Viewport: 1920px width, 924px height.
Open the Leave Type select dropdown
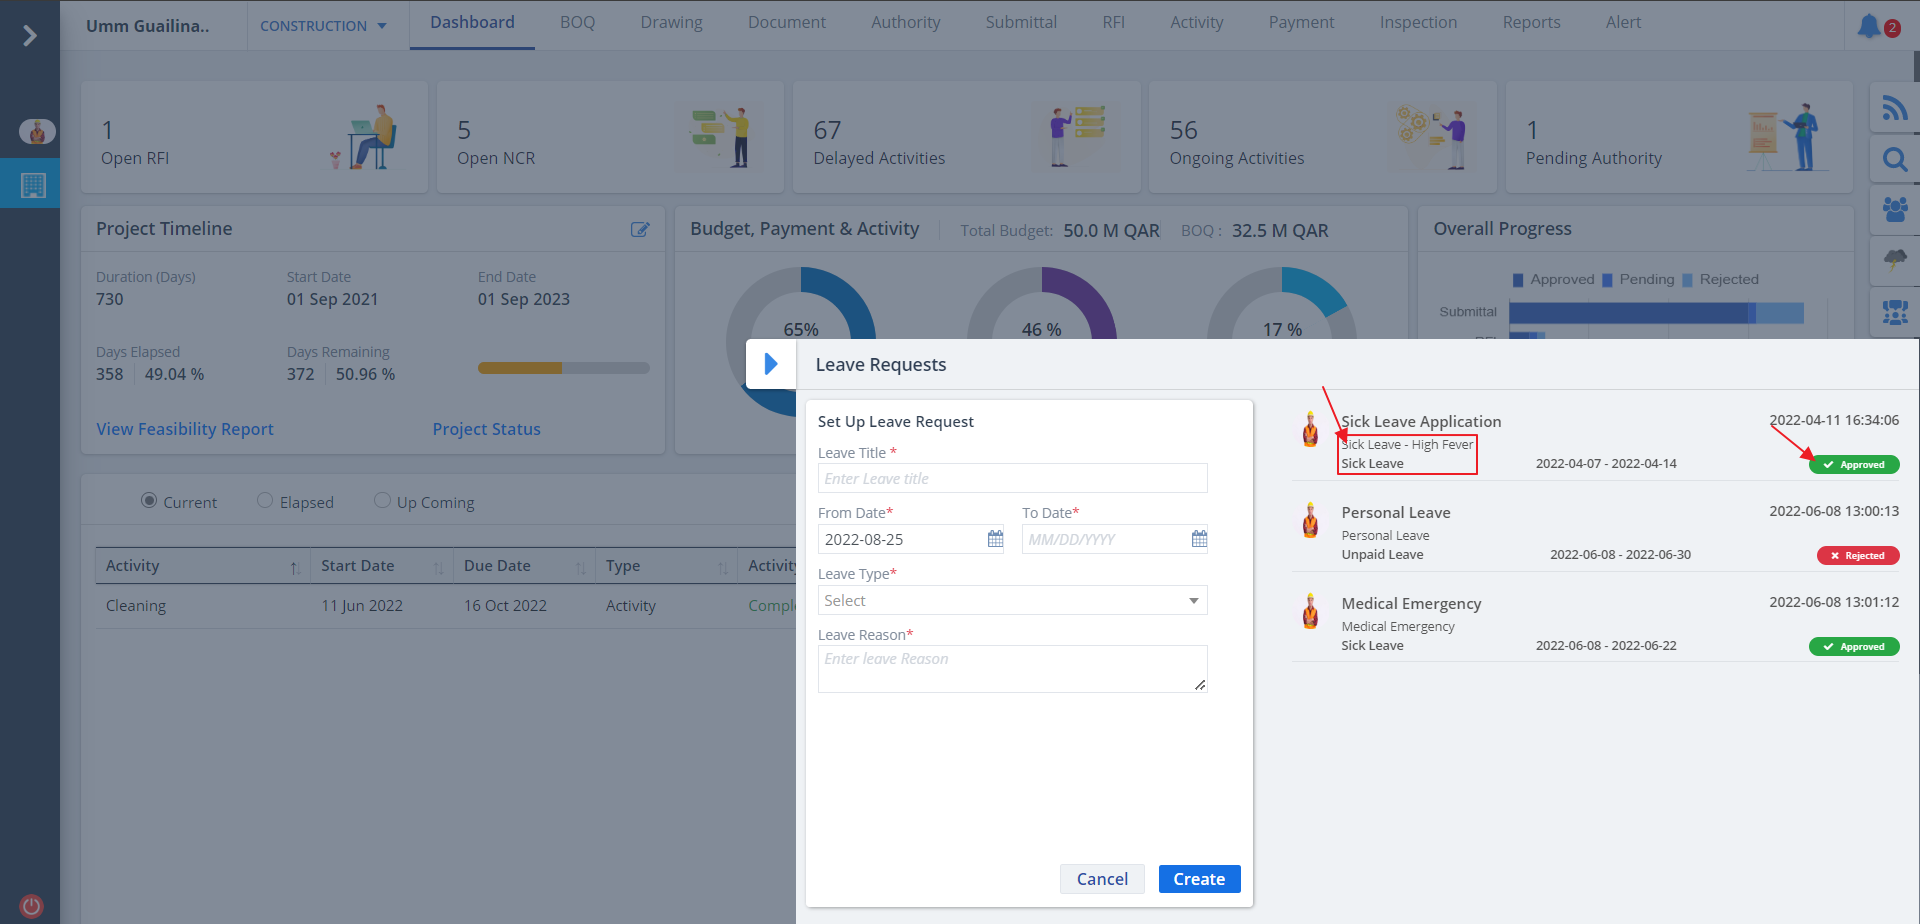click(x=1012, y=600)
